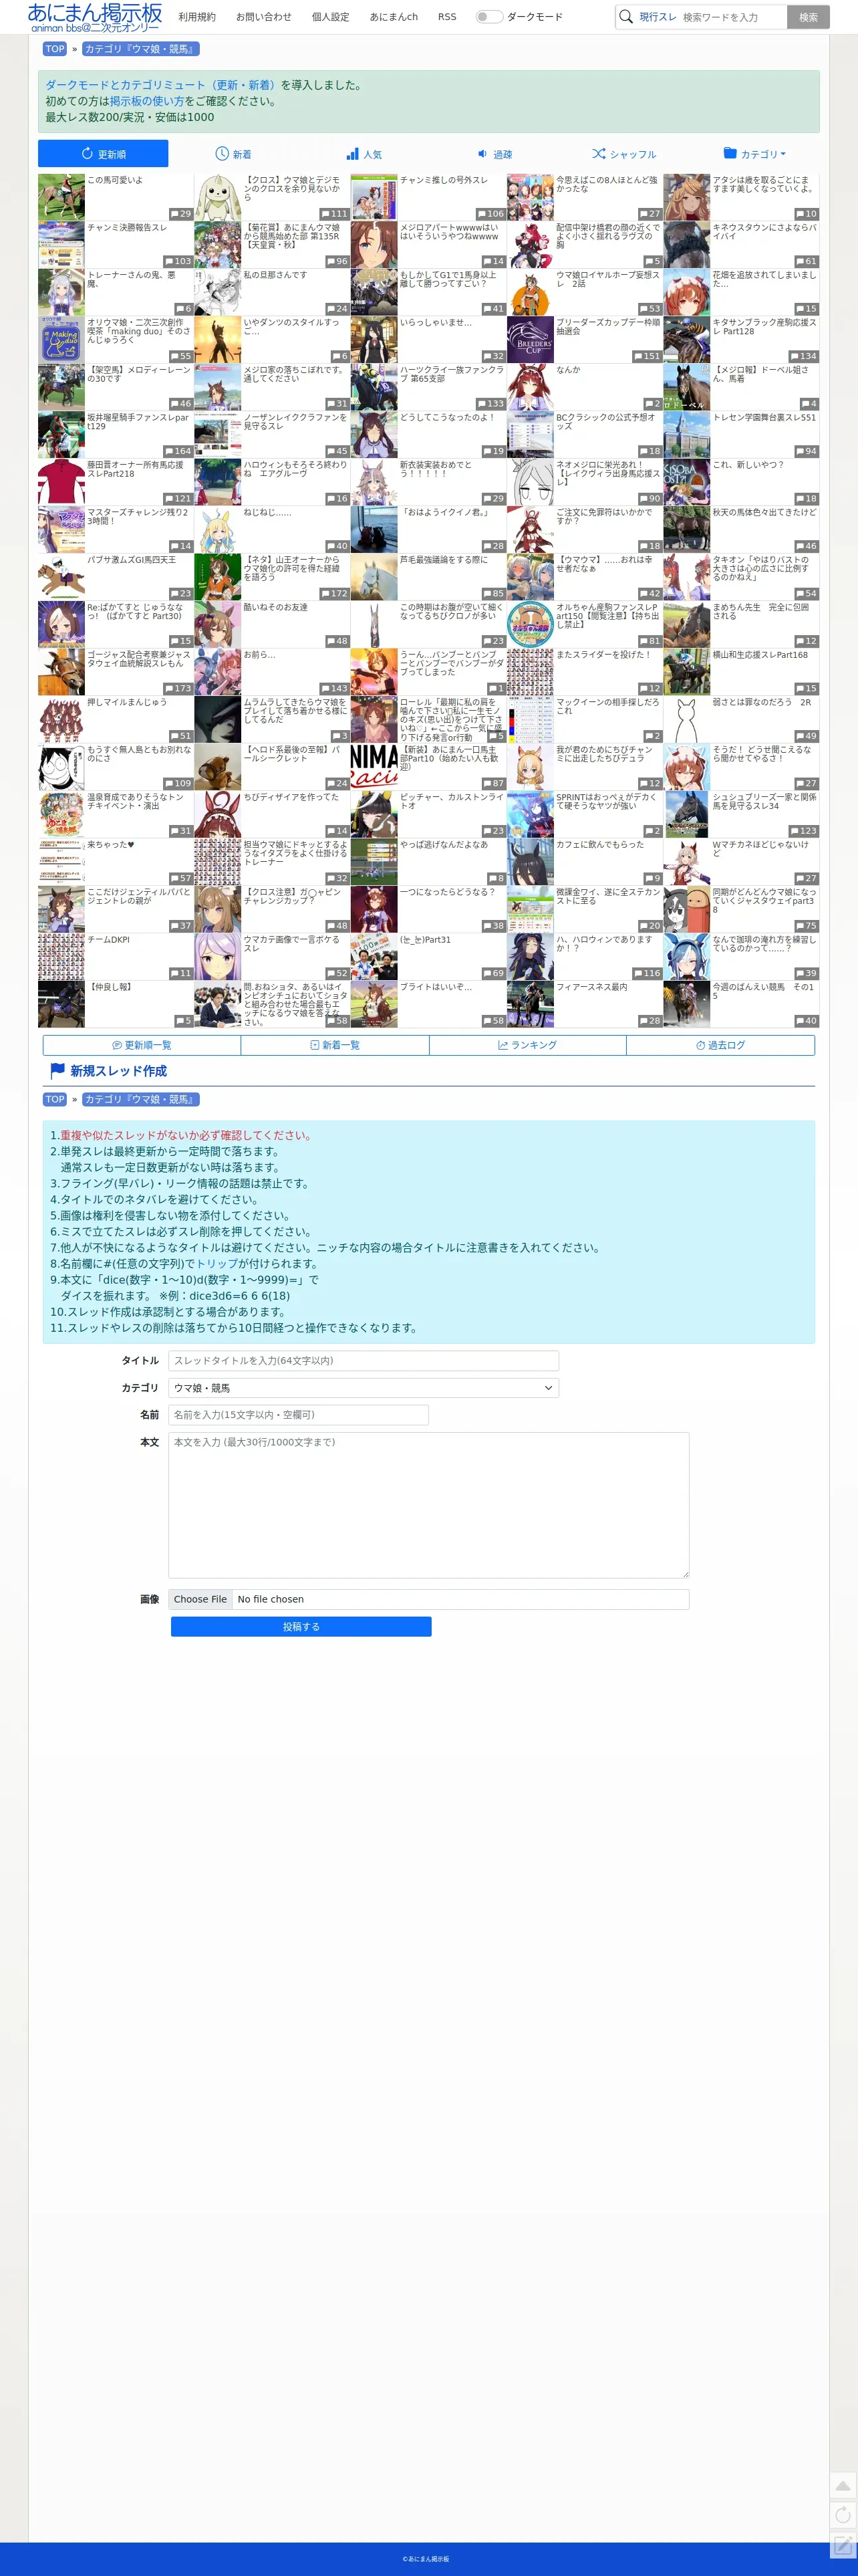Open thread 藤田晋オーナー所有馬応援スレPart218
The image size is (858, 2576).
[x=115, y=482]
